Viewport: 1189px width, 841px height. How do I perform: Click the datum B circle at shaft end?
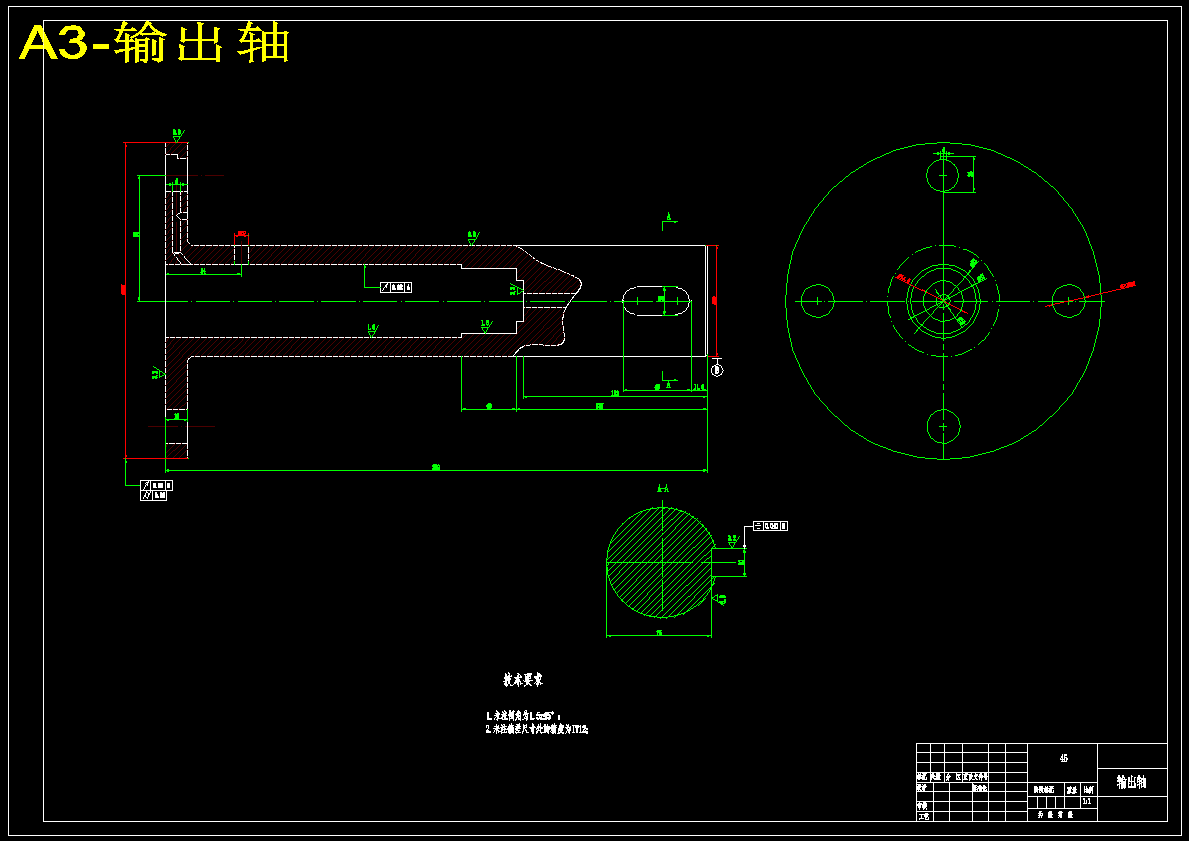point(717,370)
